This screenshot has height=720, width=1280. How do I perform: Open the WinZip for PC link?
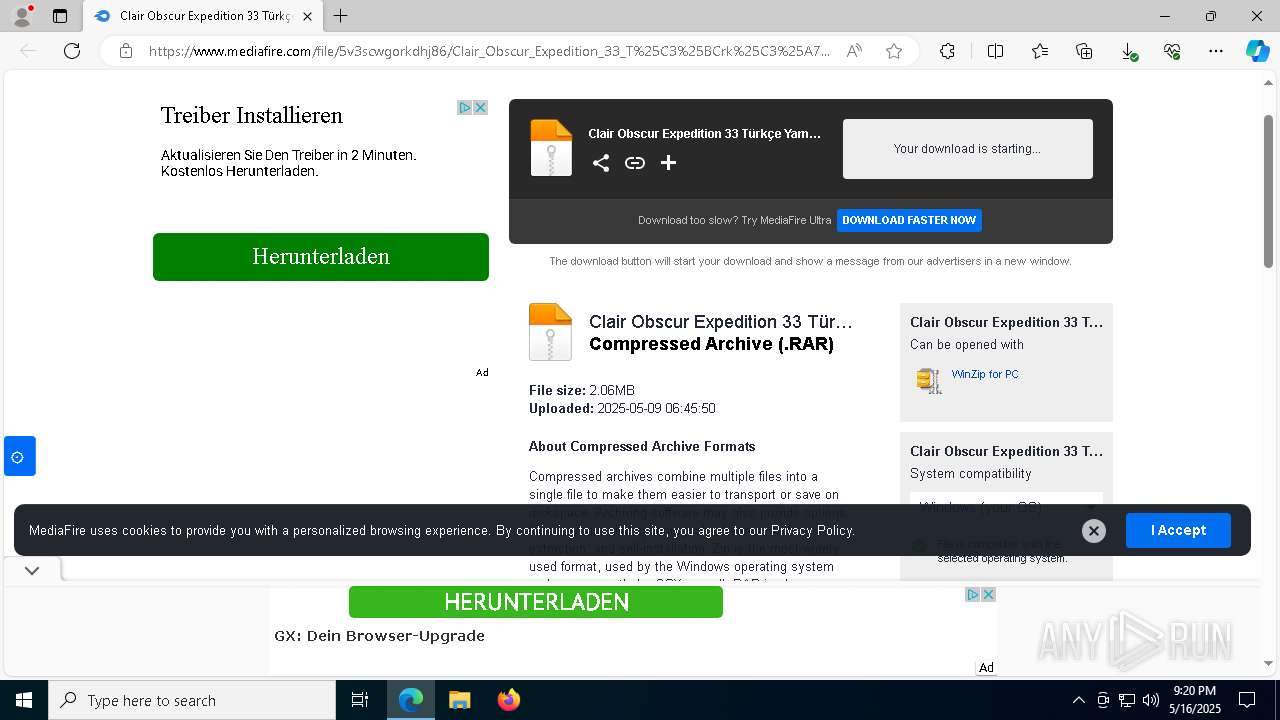(985, 374)
